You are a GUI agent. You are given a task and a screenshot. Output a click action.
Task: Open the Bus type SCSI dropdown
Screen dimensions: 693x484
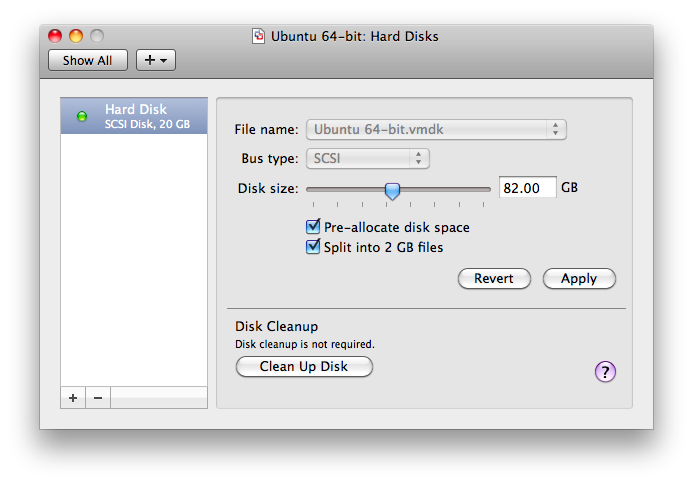368,158
